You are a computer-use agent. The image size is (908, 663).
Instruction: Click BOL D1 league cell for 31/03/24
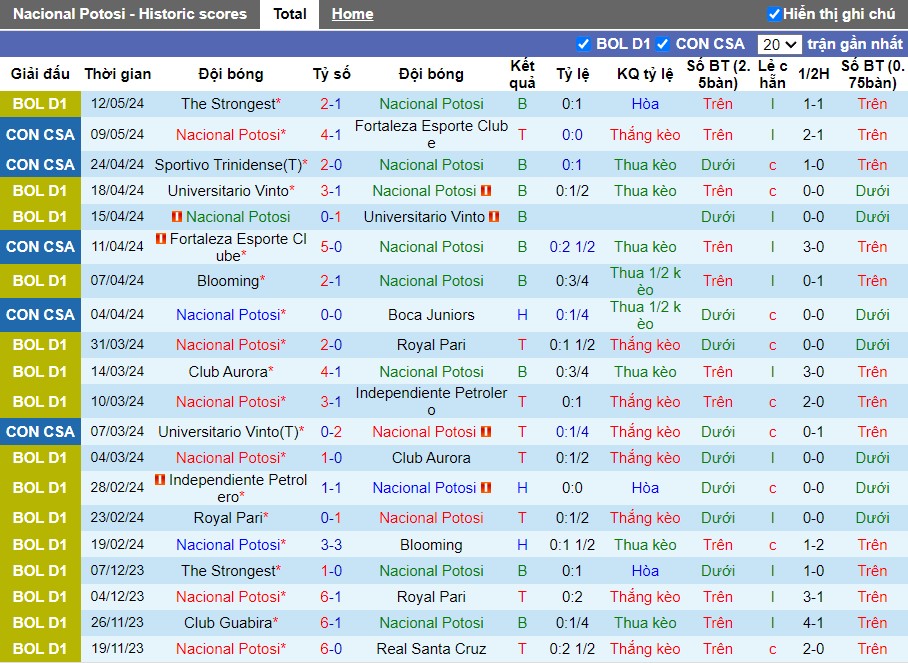click(41, 345)
